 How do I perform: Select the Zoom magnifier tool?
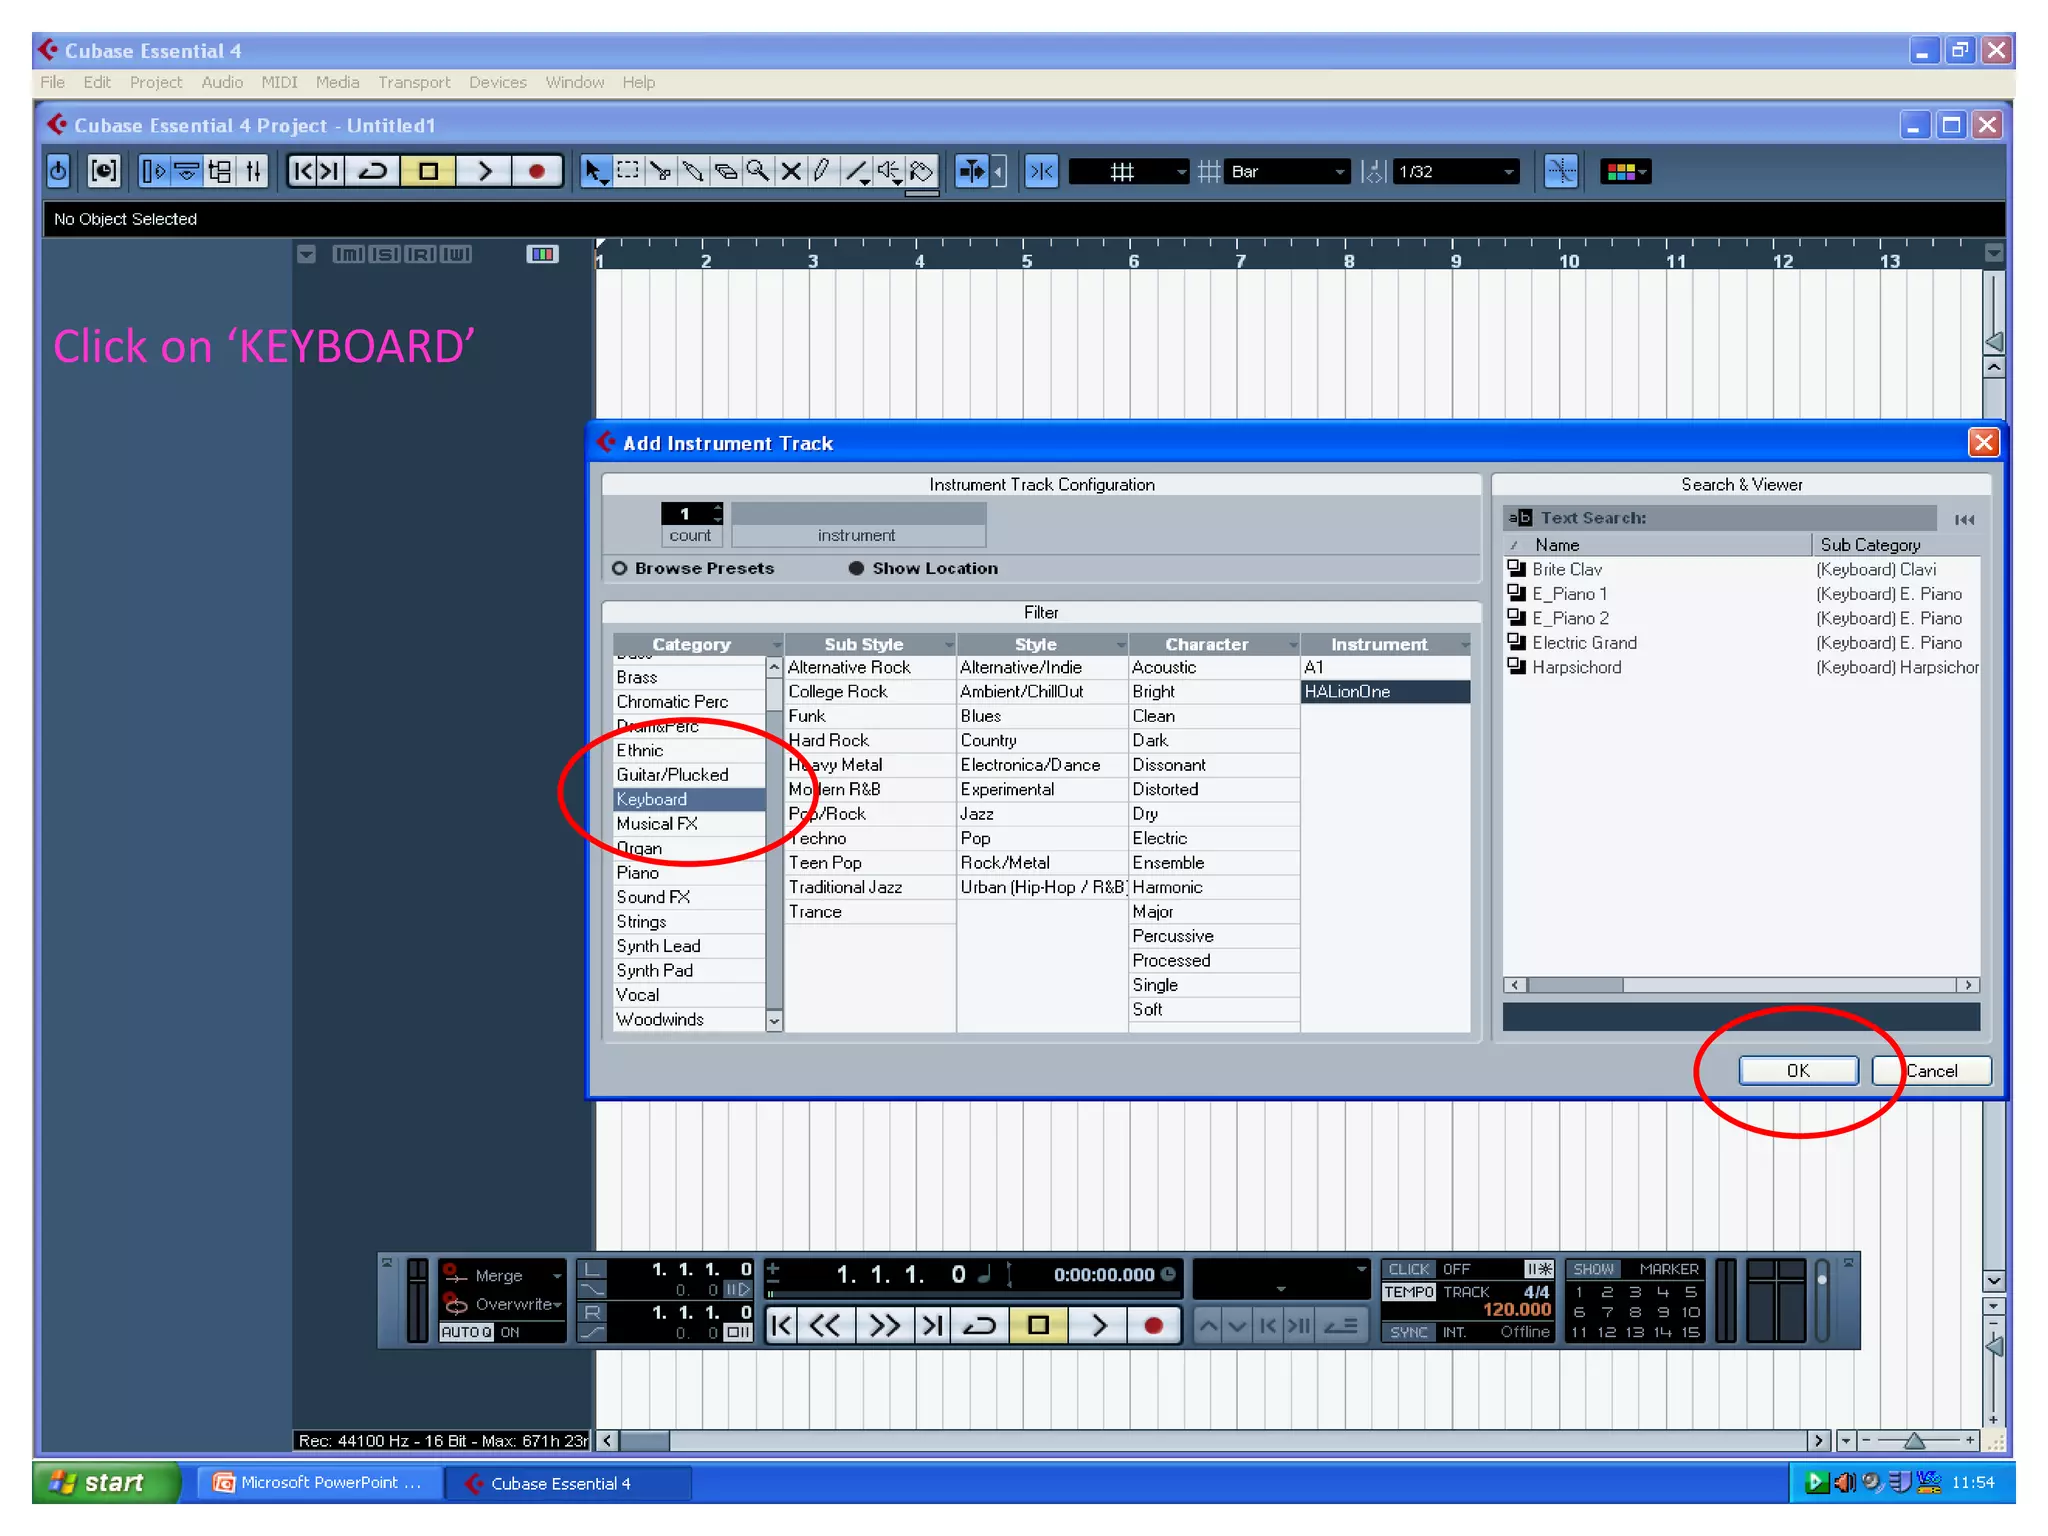(758, 172)
